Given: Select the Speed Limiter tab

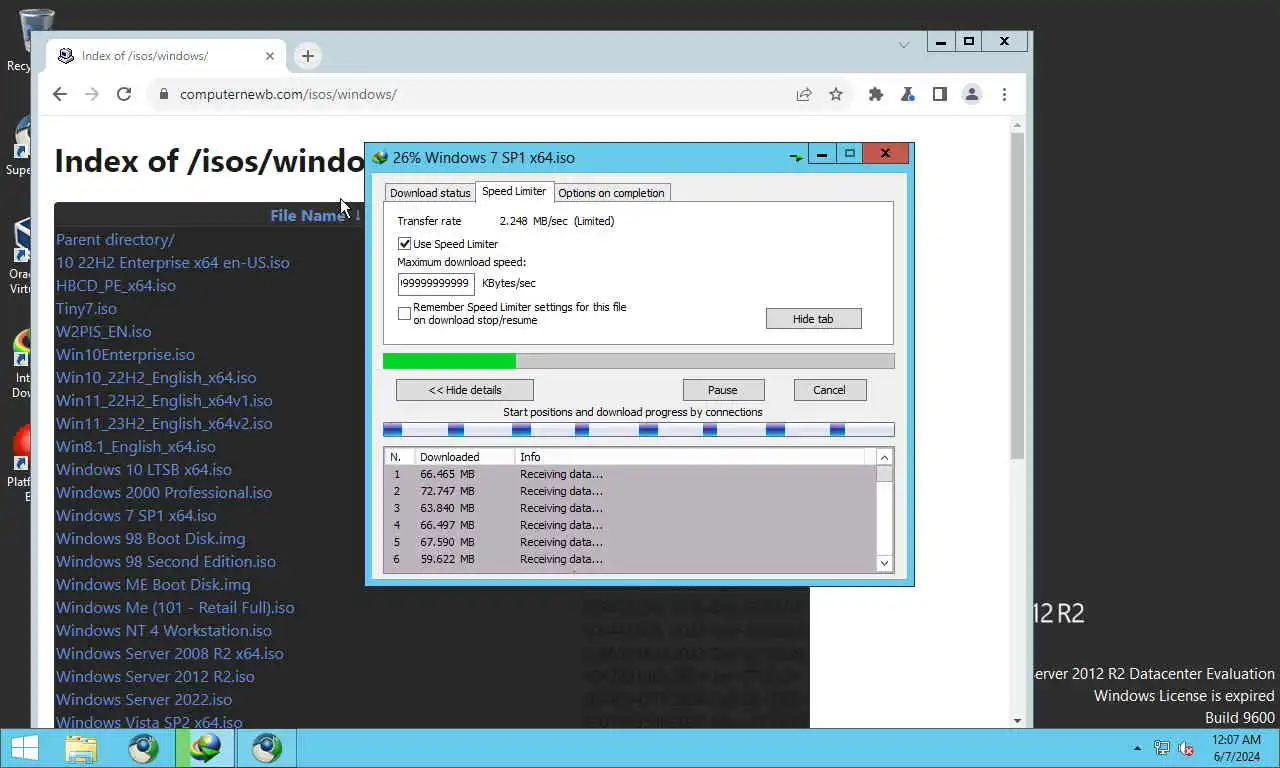Looking at the screenshot, I should point(514,191).
